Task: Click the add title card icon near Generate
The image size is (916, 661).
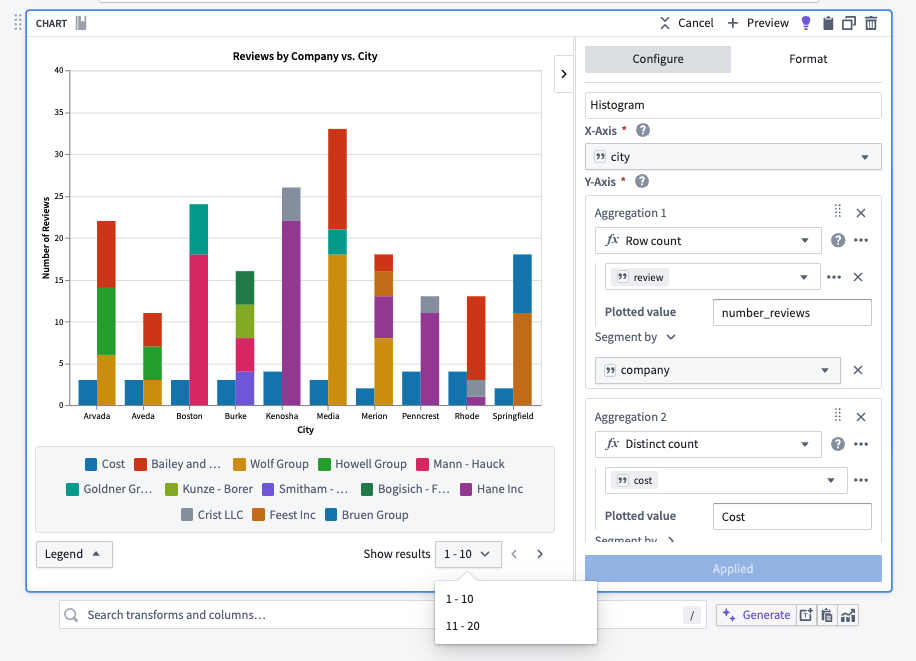Action: (806, 615)
